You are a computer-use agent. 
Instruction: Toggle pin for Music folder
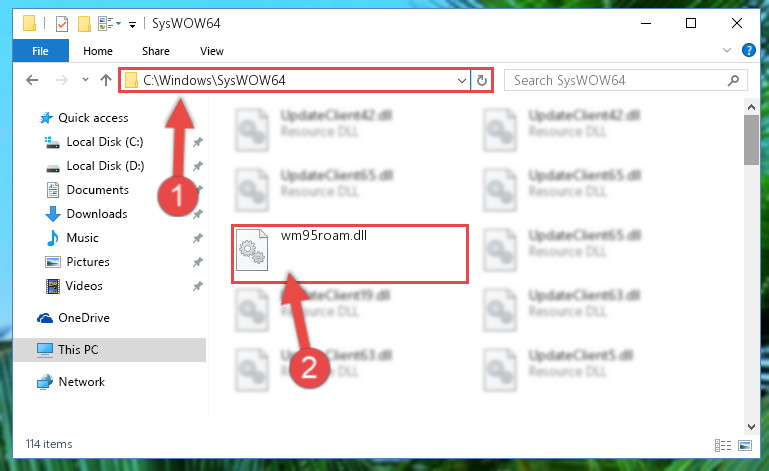coord(198,238)
